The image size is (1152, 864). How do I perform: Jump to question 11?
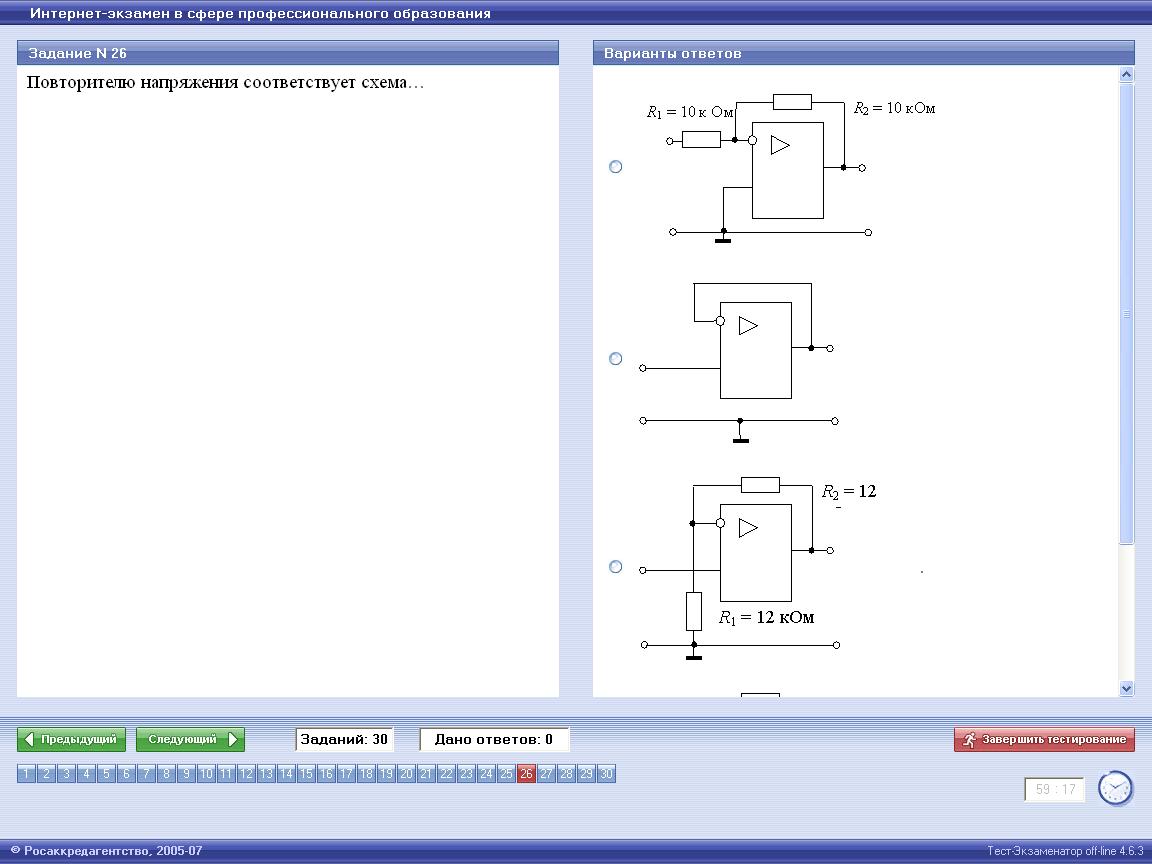[x=226, y=774]
